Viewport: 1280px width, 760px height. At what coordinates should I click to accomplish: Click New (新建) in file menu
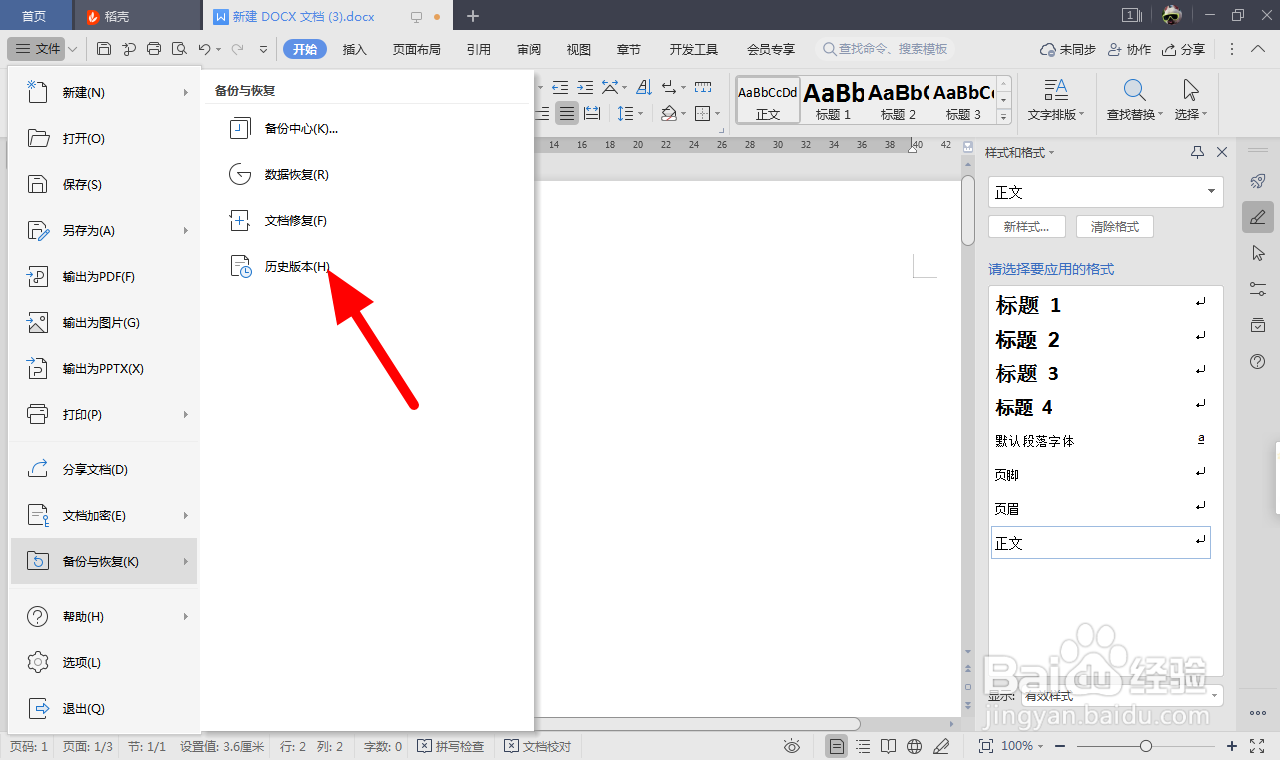104,93
